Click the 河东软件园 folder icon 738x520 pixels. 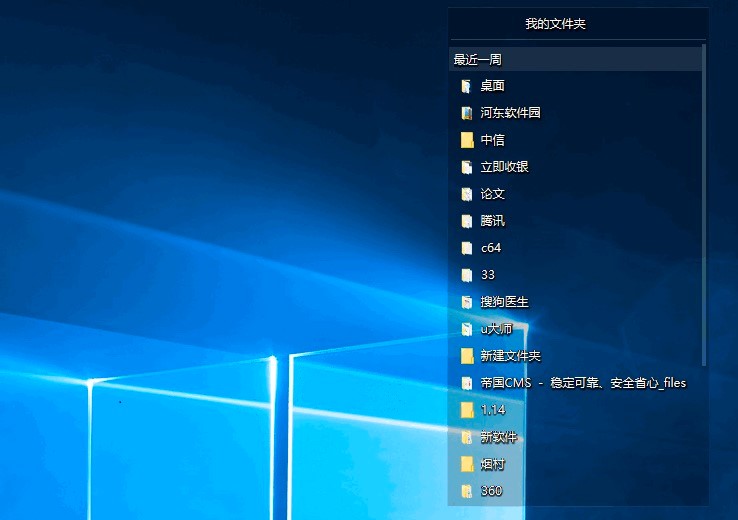(466, 113)
